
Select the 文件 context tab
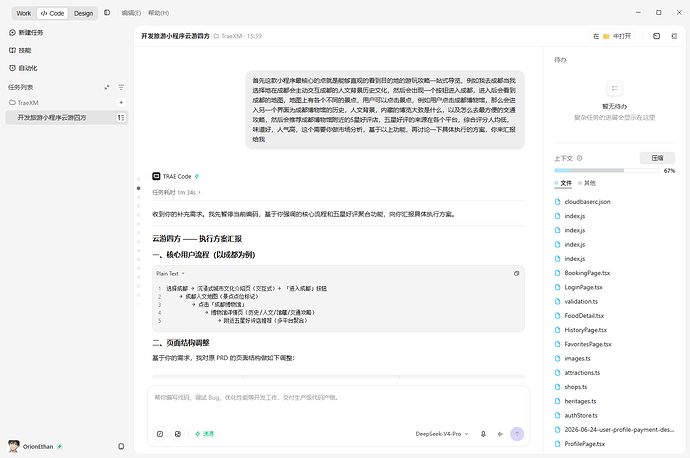pos(563,183)
